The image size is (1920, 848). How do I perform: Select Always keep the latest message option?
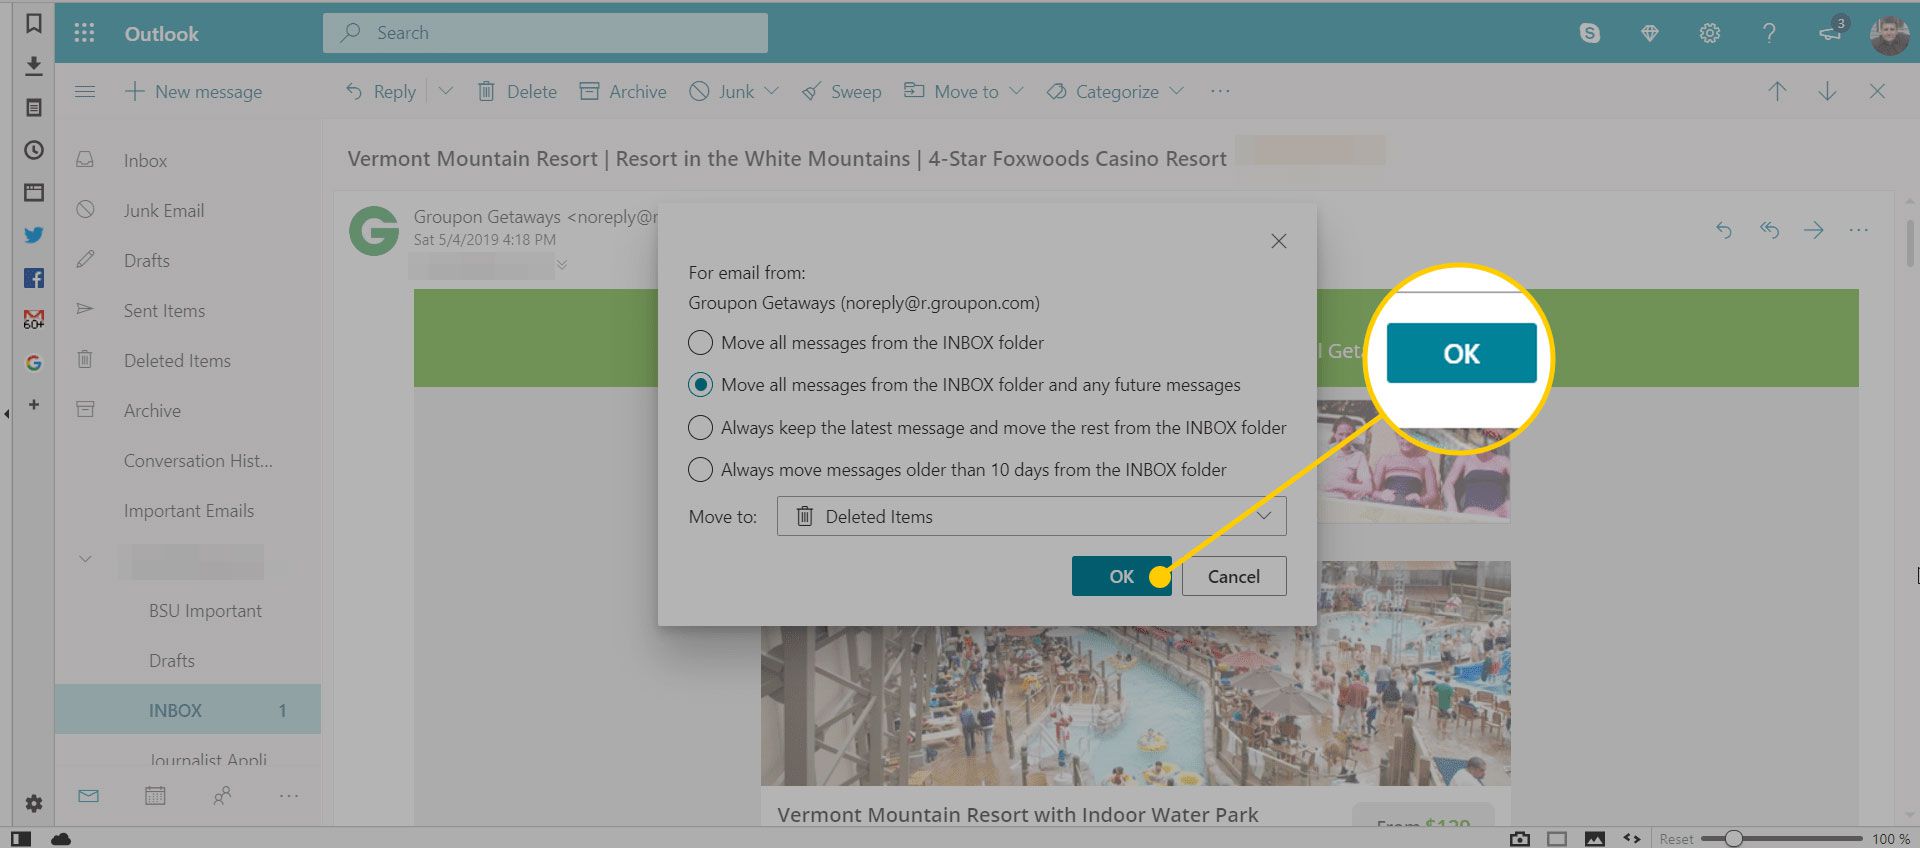point(987,428)
